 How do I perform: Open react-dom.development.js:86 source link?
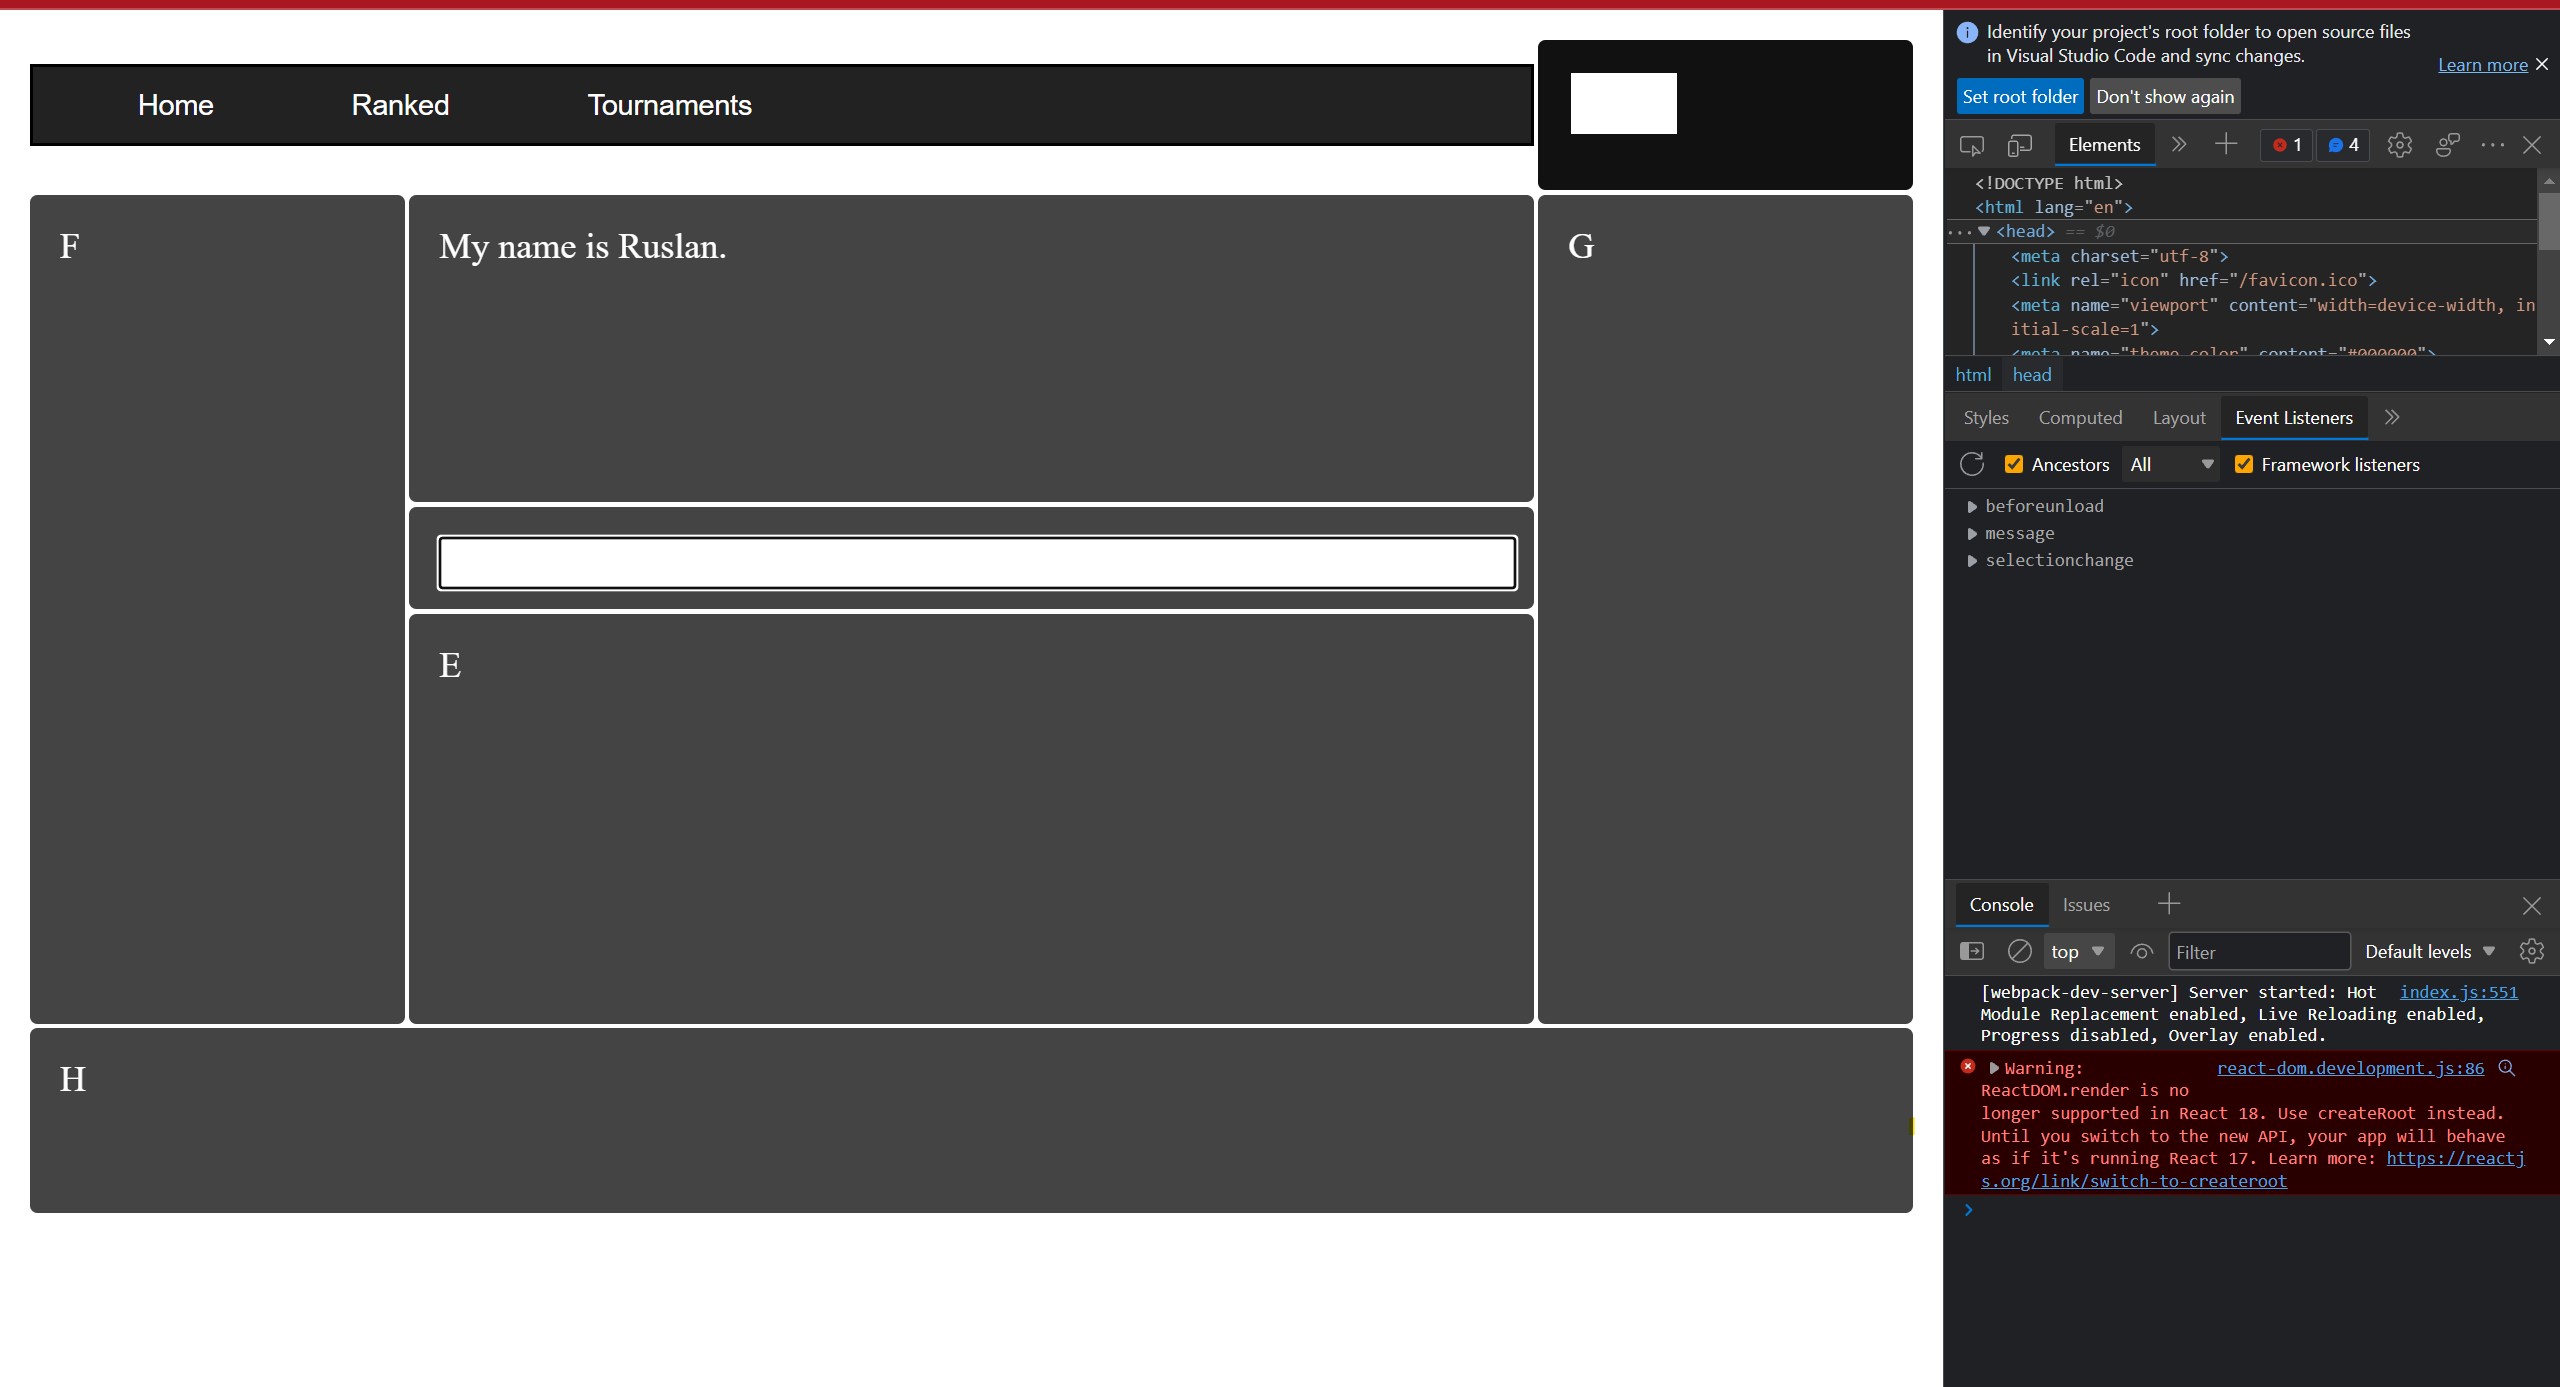click(x=2350, y=1068)
